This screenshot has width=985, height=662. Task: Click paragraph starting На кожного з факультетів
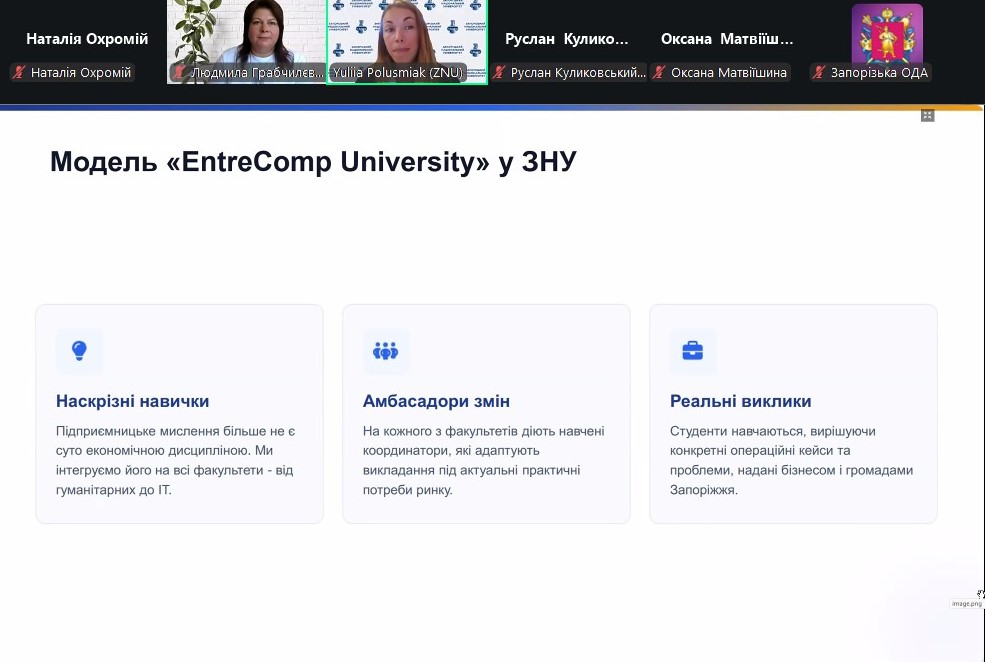click(483, 460)
